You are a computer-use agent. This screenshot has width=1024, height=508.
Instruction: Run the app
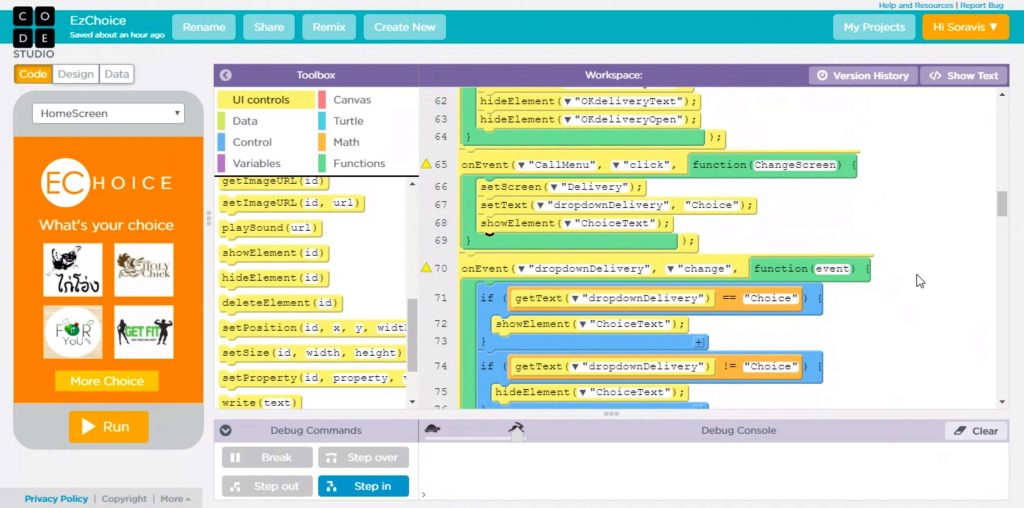pos(108,427)
